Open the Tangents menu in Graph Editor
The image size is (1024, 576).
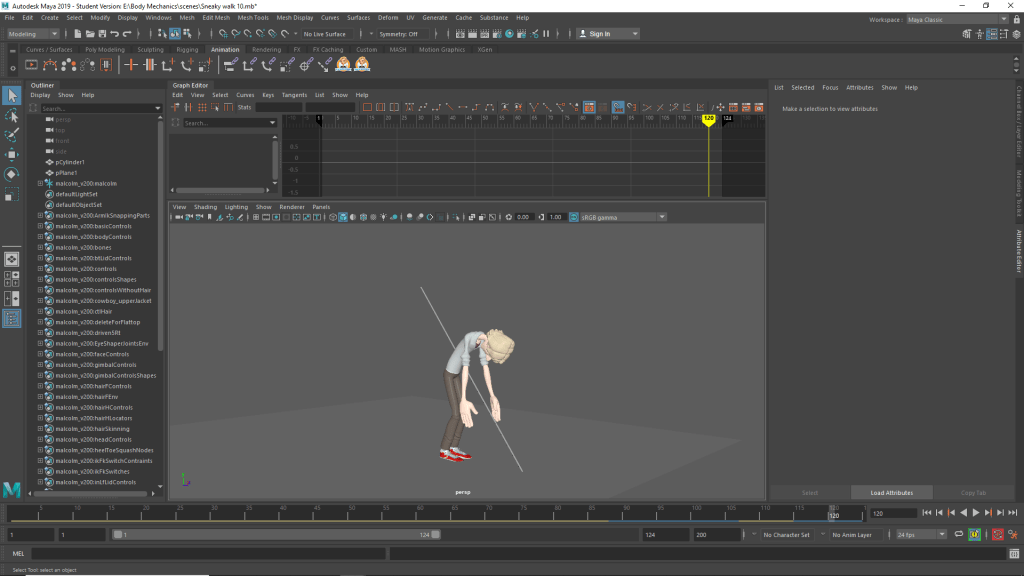pyautogui.click(x=294, y=95)
